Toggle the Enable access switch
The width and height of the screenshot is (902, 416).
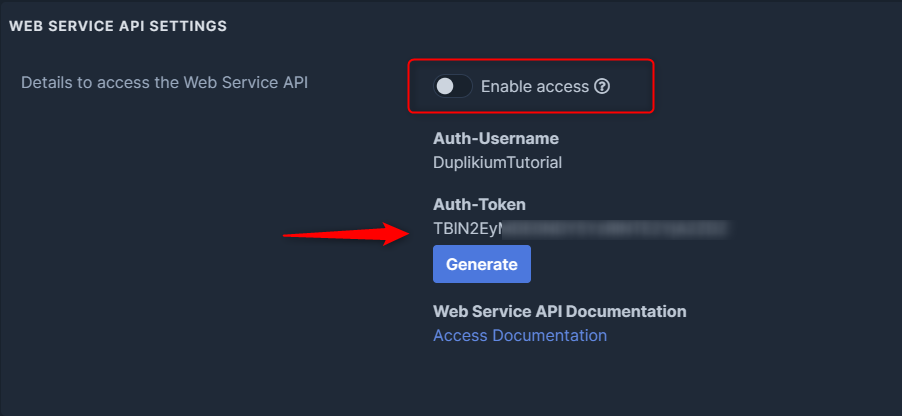[x=452, y=87]
